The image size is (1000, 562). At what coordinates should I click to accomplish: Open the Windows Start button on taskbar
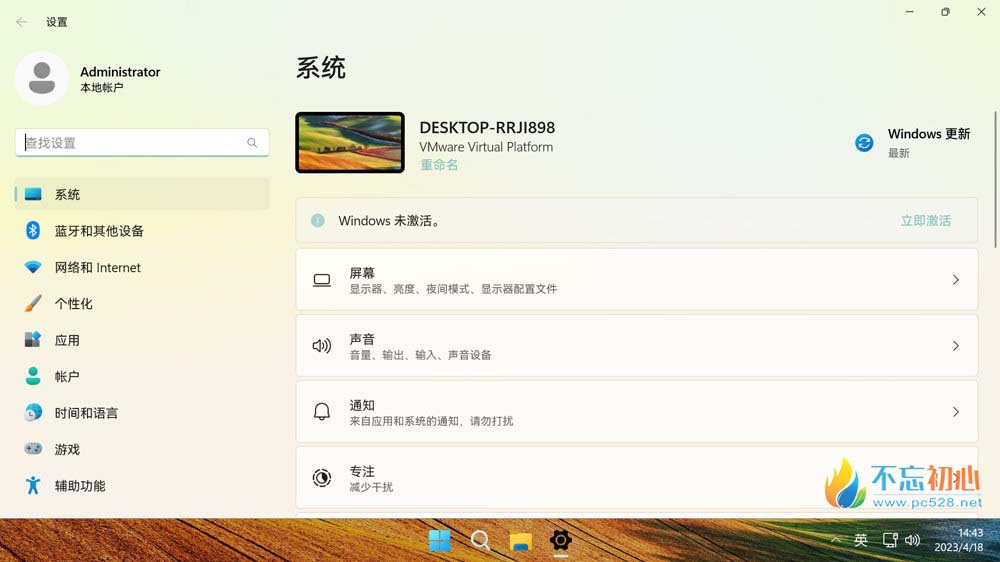click(x=439, y=541)
